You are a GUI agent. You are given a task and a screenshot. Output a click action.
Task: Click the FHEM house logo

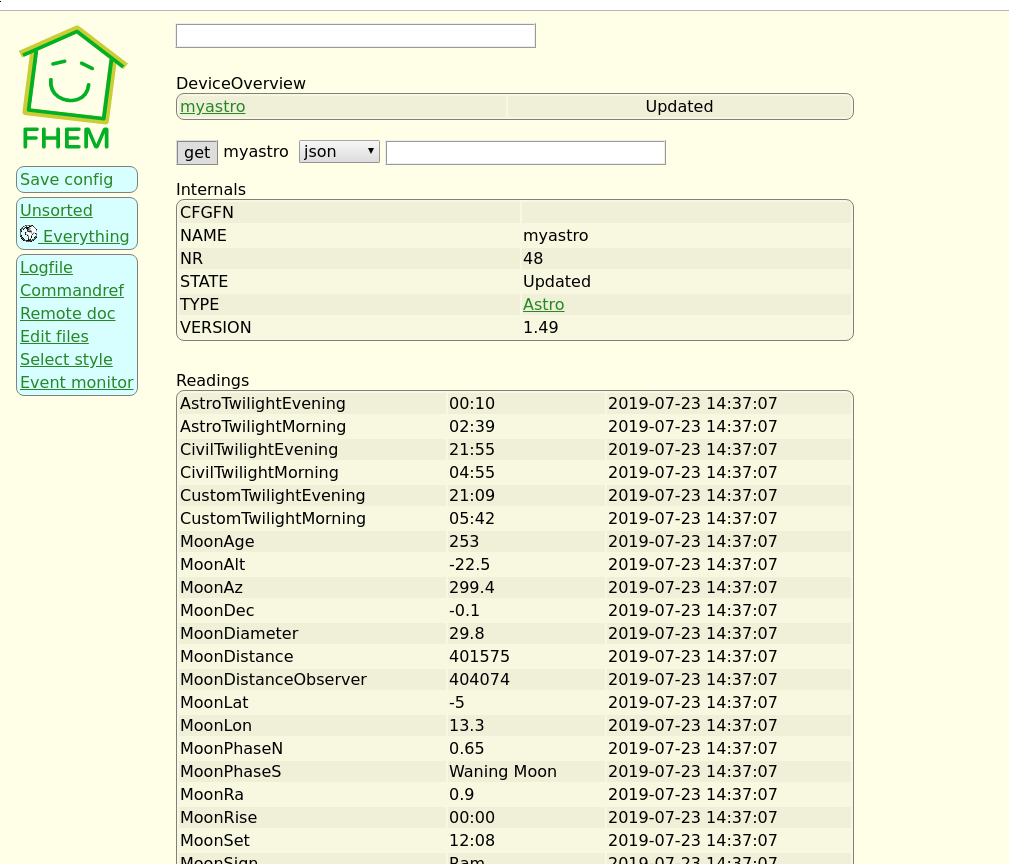click(x=72, y=88)
